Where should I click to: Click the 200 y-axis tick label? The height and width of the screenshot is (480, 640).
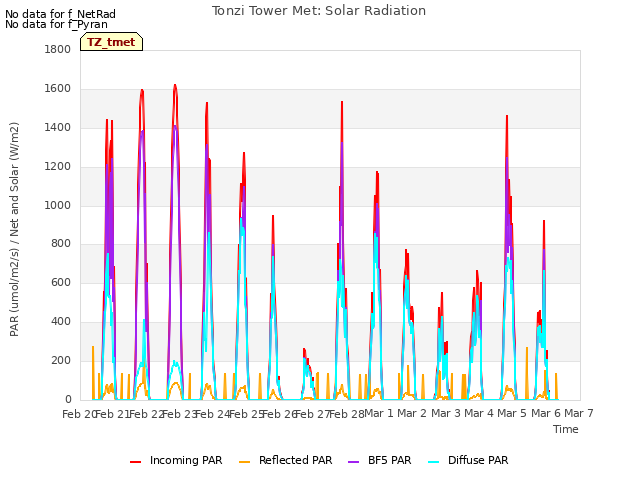[61, 361]
